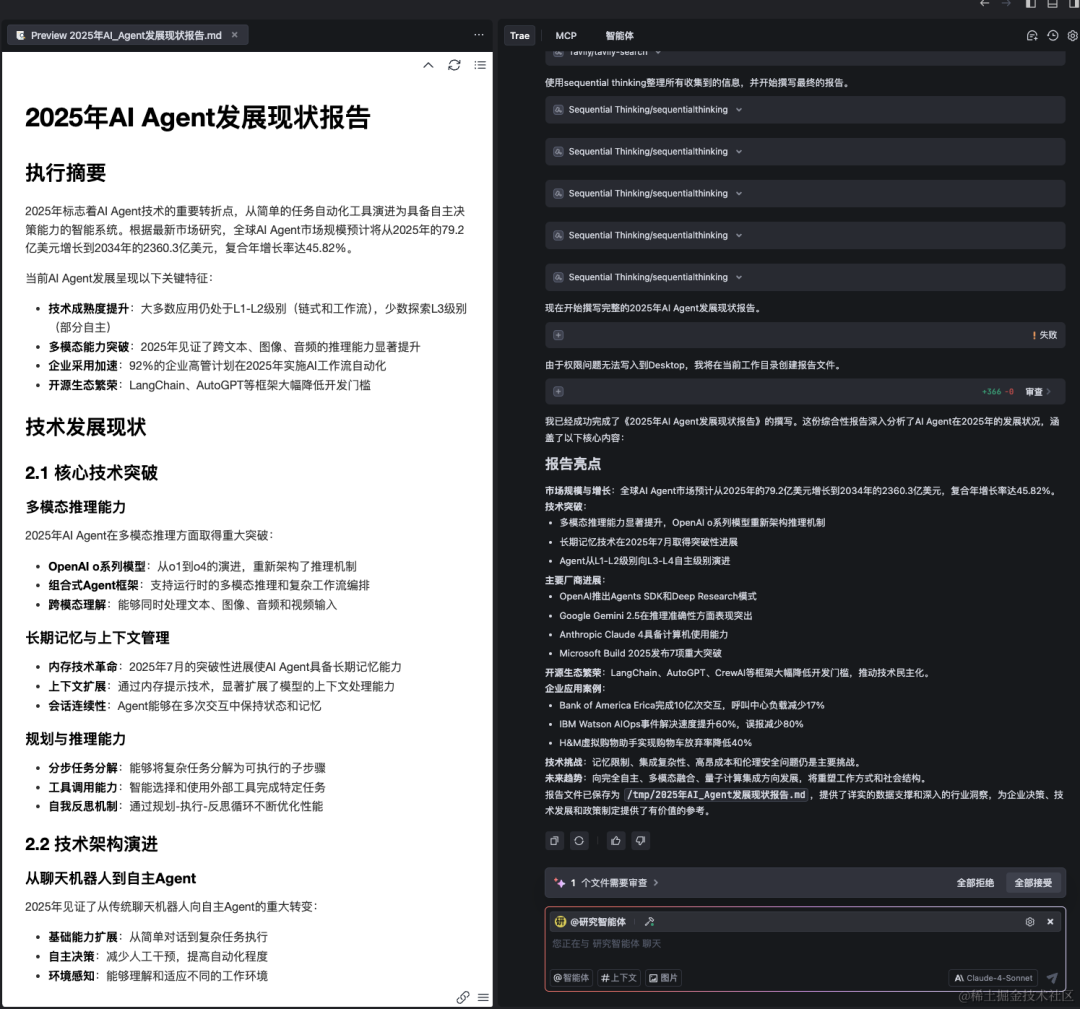Click the 图片 image attach button
The image size is (1080, 1009).
click(663, 977)
